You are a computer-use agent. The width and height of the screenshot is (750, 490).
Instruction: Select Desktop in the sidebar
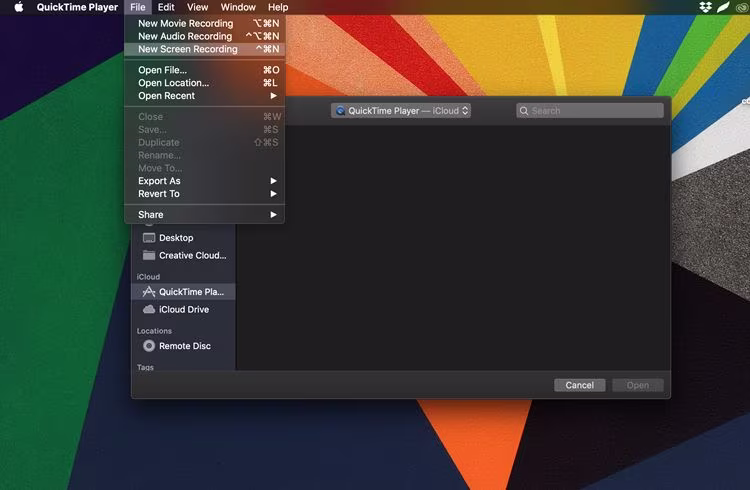click(183, 238)
